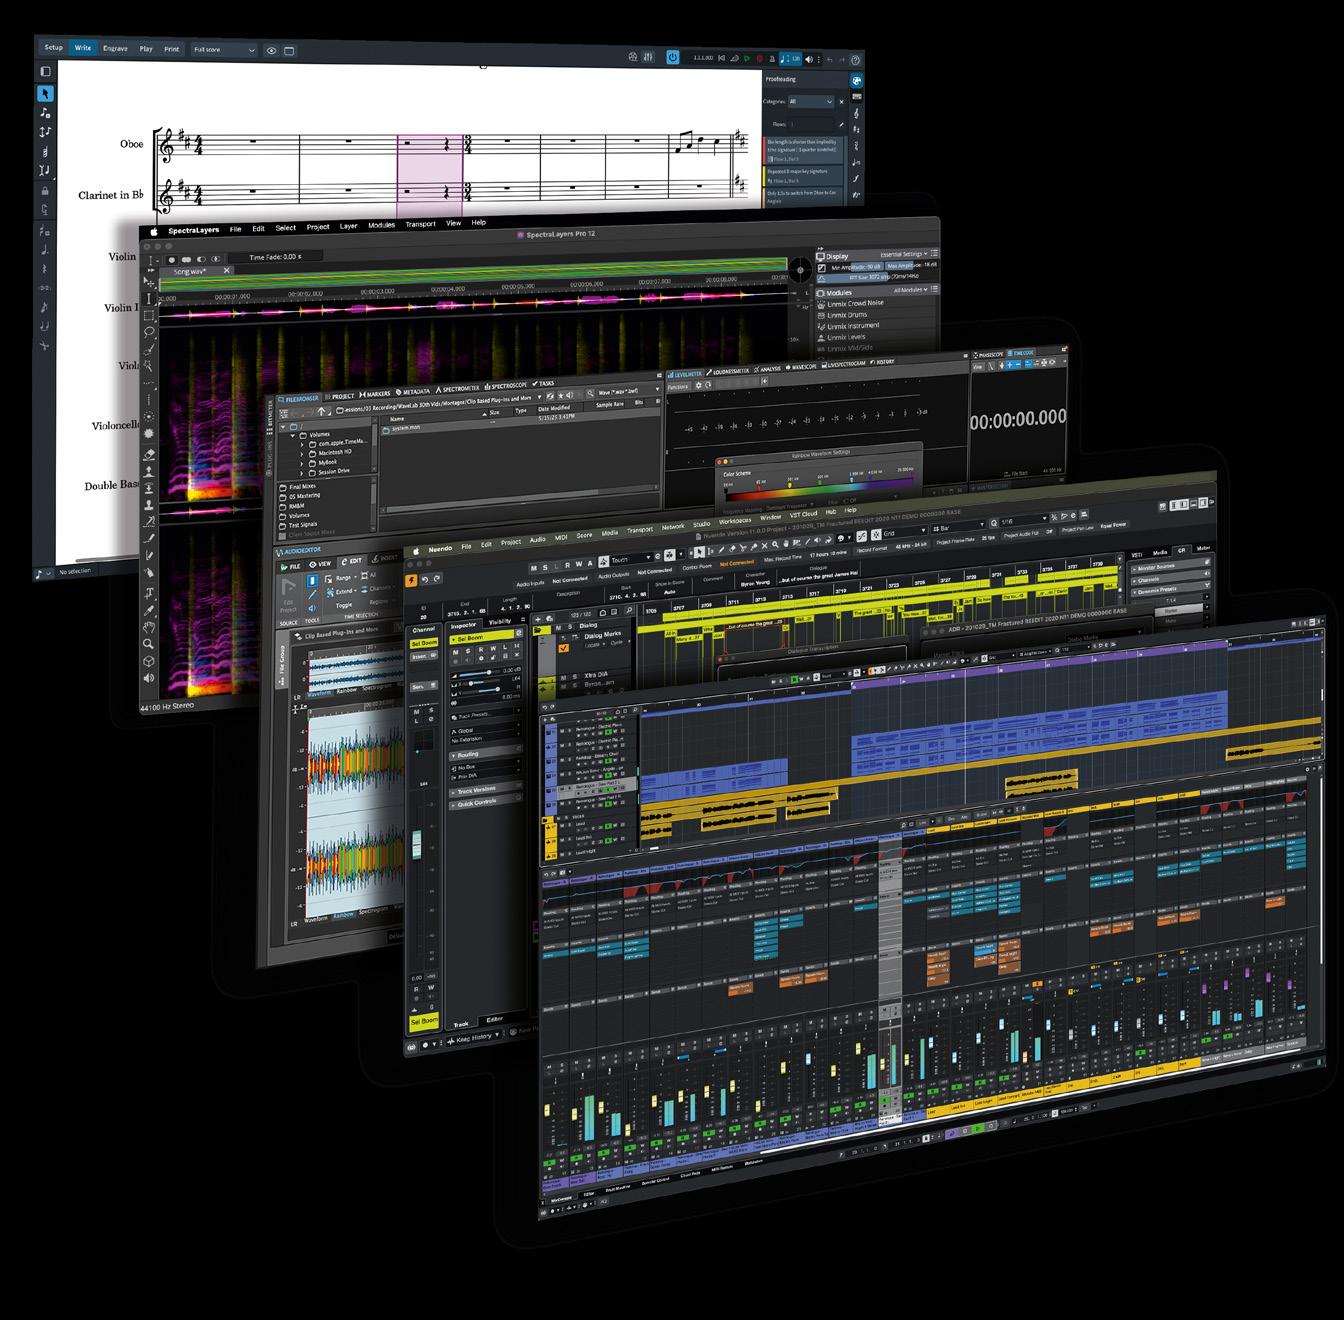The image size is (1344, 1320).
Task: Click the speaker tool in SpectraLayers toolbar
Action: coord(149,678)
